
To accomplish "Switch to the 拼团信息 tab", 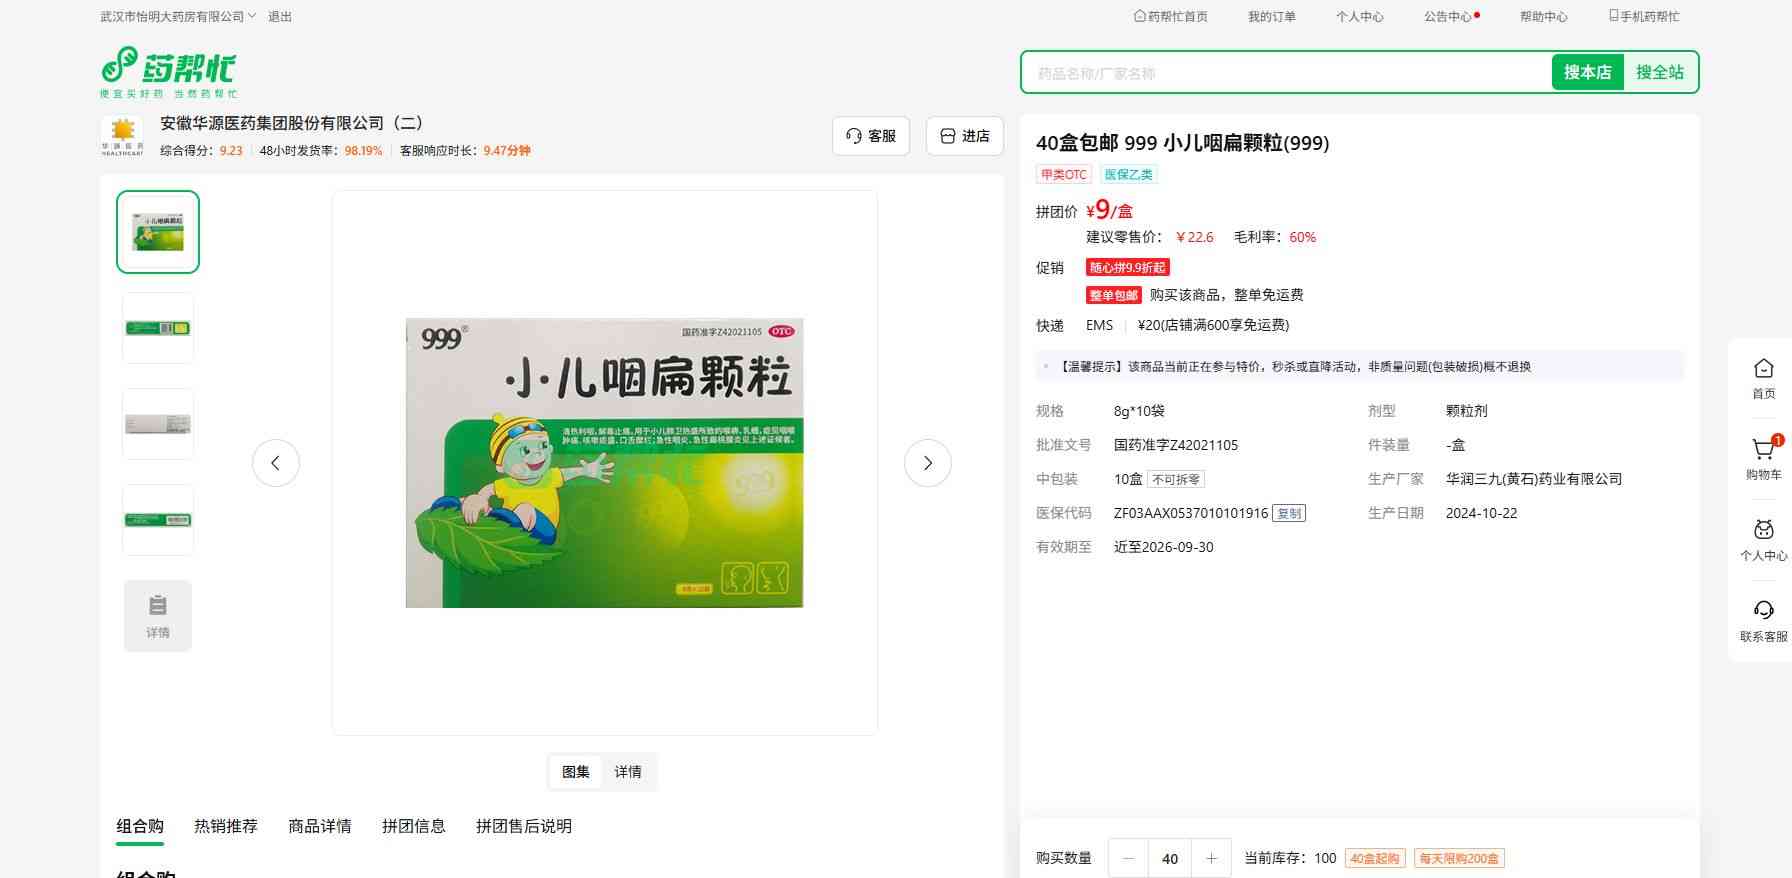I will (x=414, y=826).
